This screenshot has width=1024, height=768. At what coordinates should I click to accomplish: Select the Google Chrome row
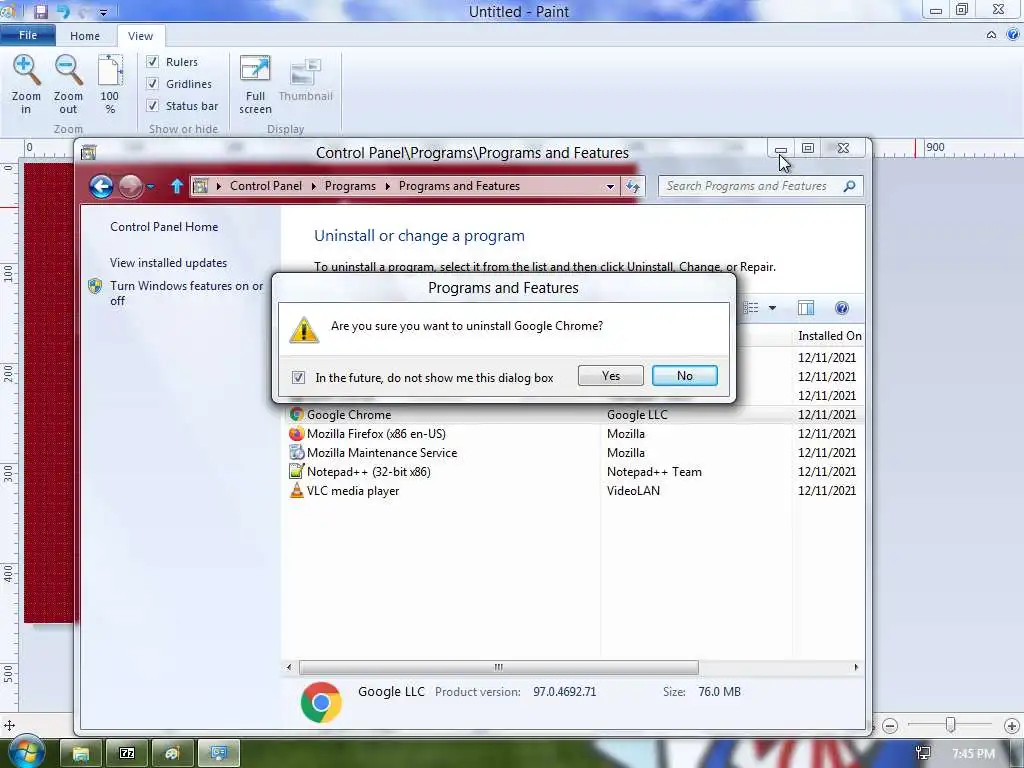[x=575, y=415]
